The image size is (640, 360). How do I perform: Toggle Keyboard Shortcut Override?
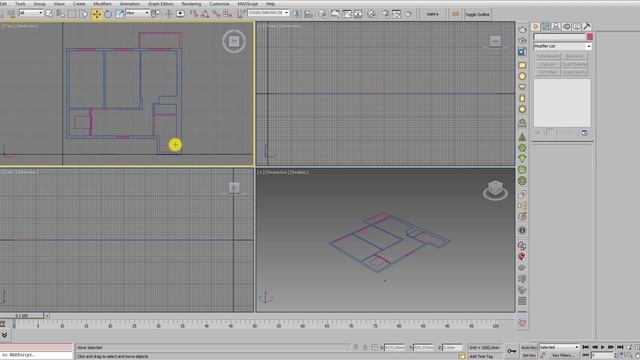(180, 14)
